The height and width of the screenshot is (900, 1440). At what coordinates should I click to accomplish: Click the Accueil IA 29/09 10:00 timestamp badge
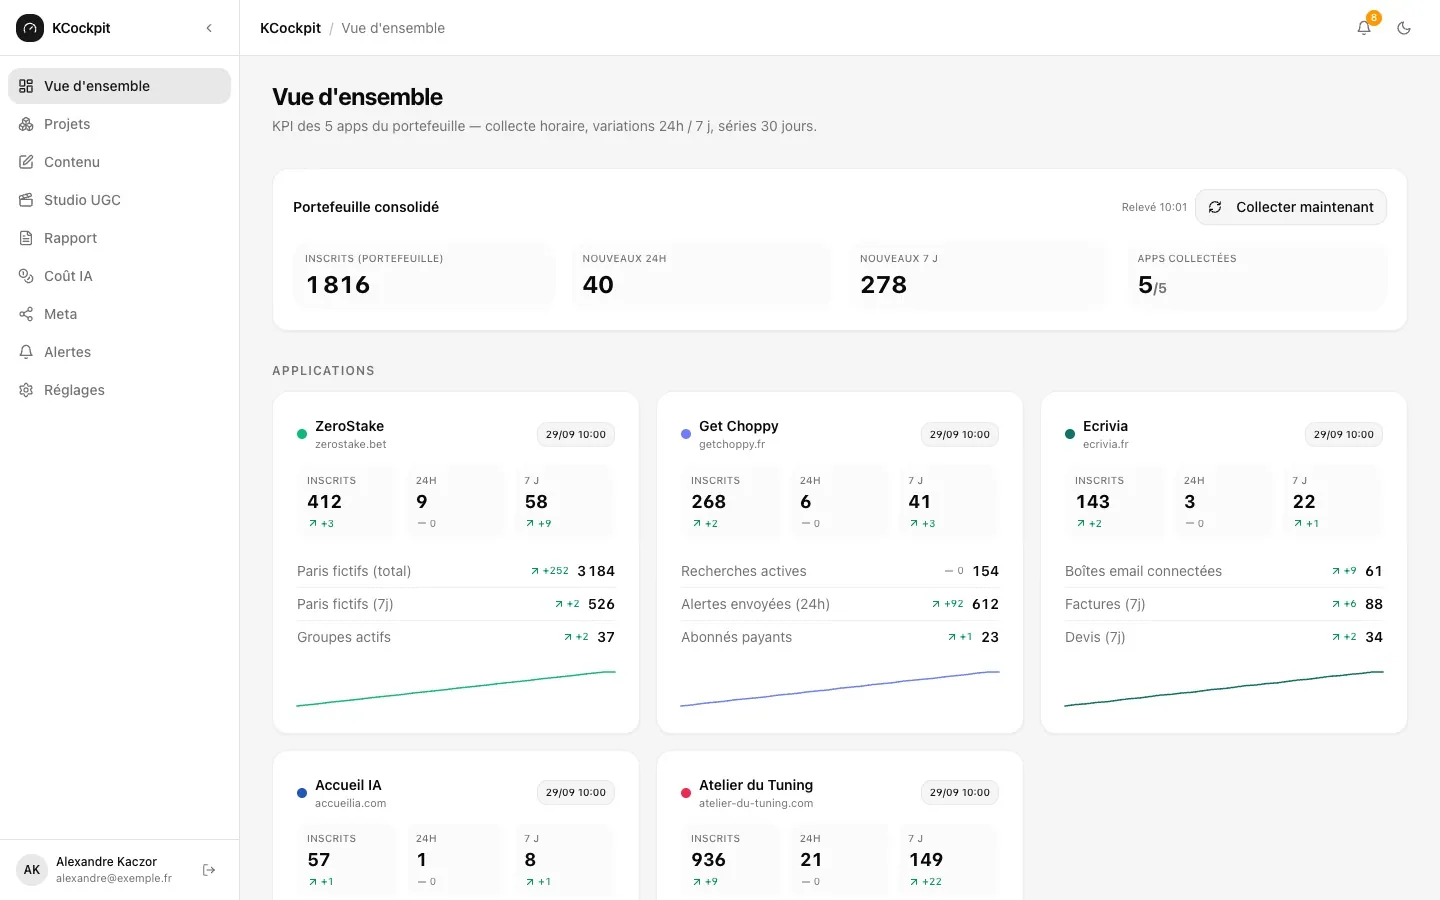point(576,793)
